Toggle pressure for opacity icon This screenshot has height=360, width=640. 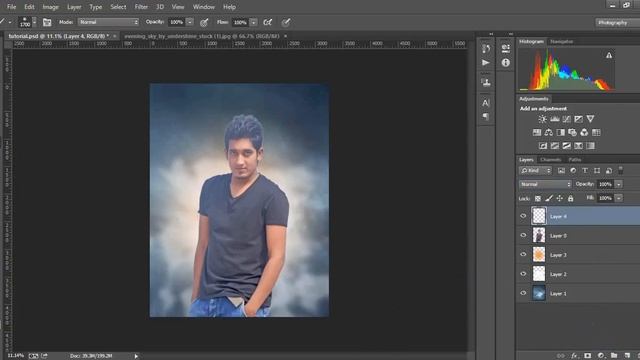point(204,22)
